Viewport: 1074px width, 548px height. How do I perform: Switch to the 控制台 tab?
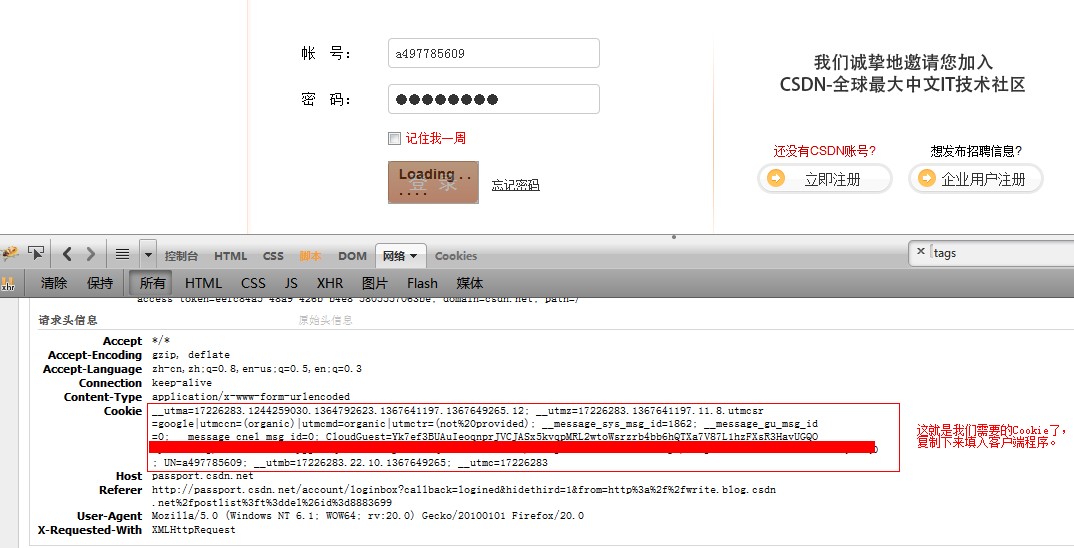pyautogui.click(x=181, y=256)
